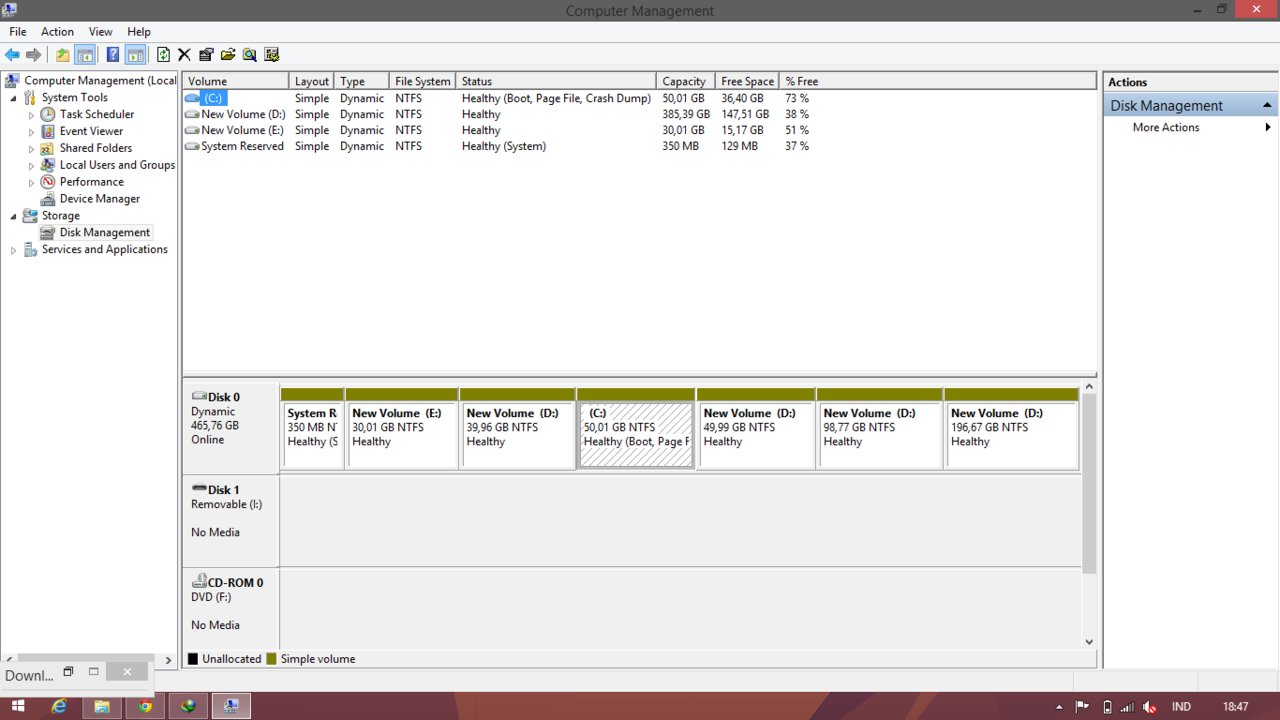Click the Refresh toolbar icon

click(163, 55)
